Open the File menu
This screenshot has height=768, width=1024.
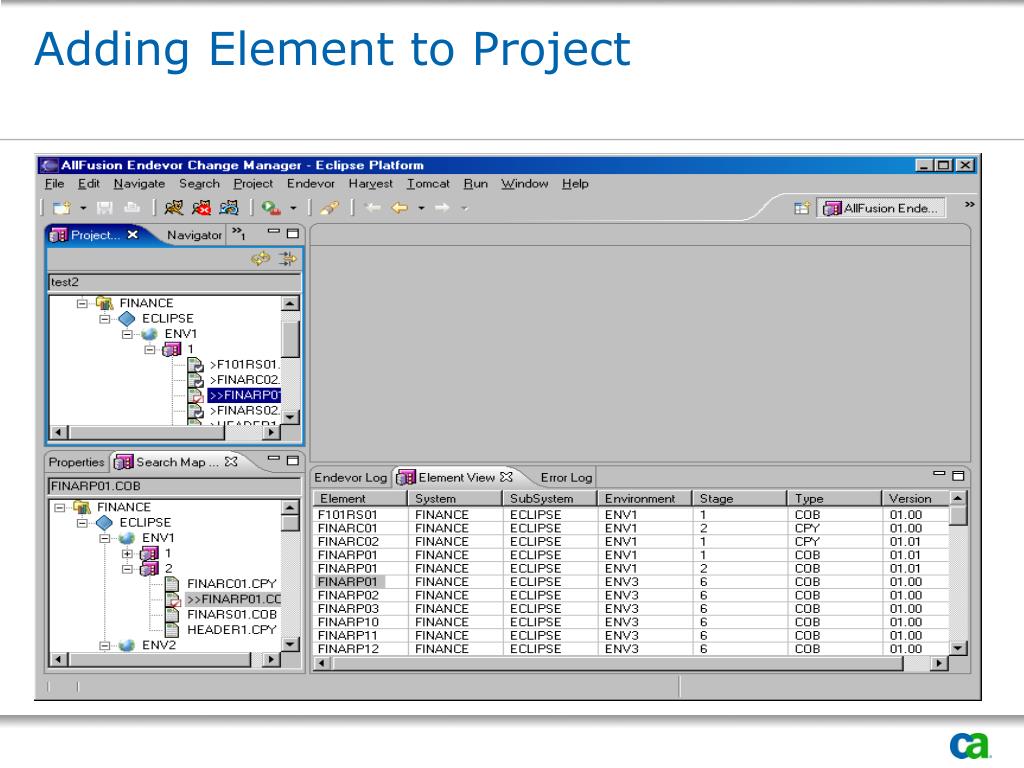54,184
